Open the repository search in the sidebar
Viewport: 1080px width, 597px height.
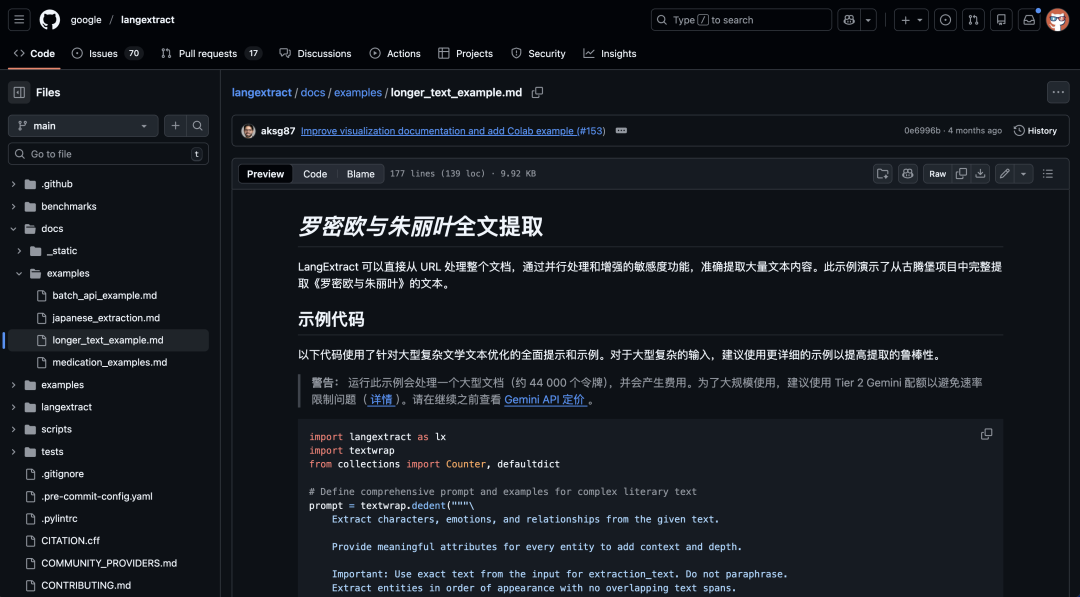pyautogui.click(x=198, y=126)
